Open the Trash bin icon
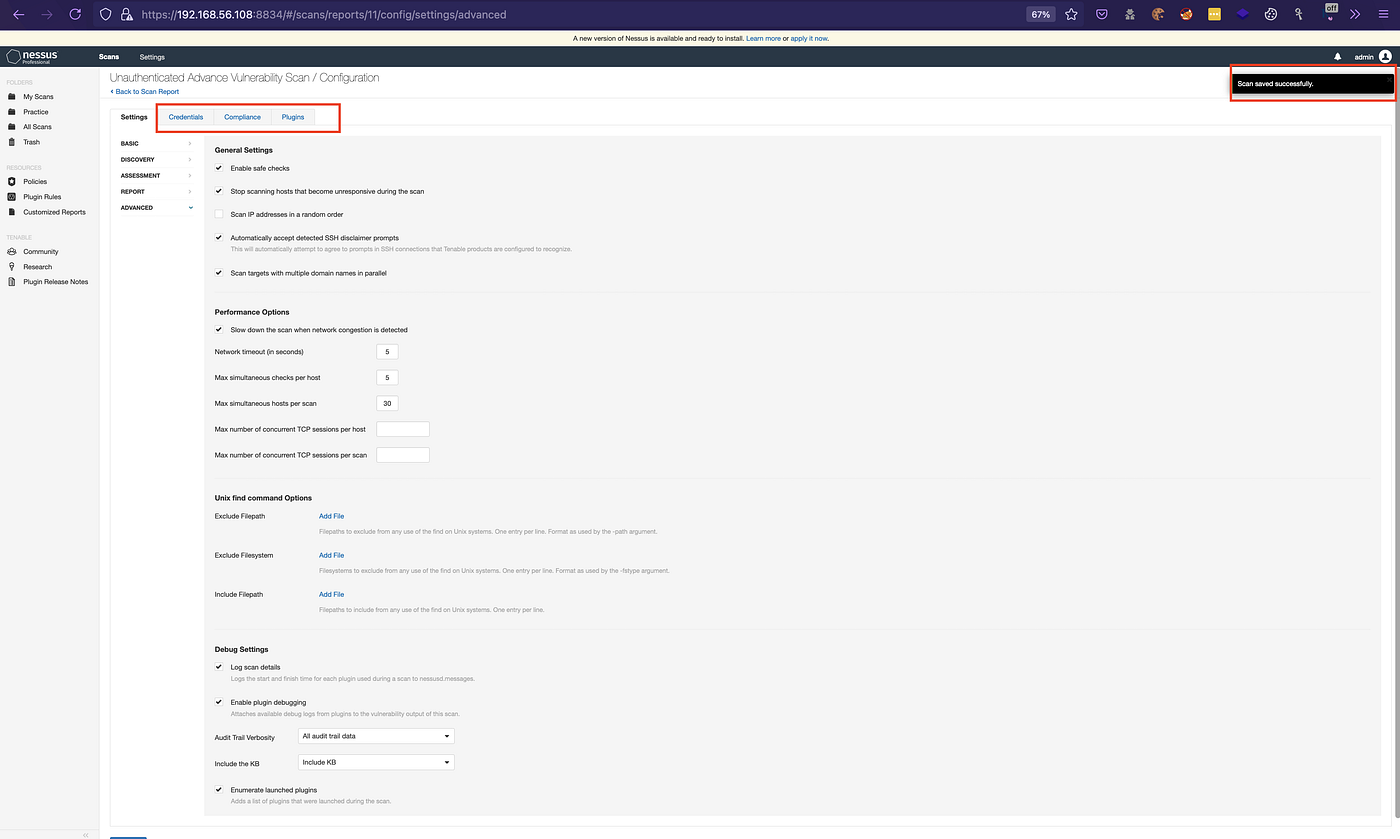 tap(12, 142)
